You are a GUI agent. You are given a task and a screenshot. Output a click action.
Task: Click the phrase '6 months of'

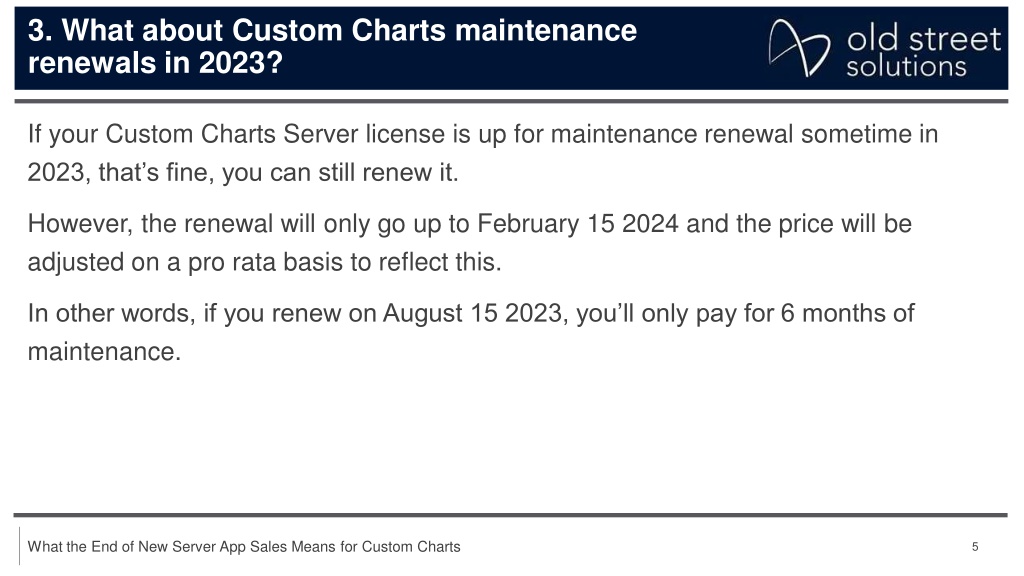(x=848, y=313)
